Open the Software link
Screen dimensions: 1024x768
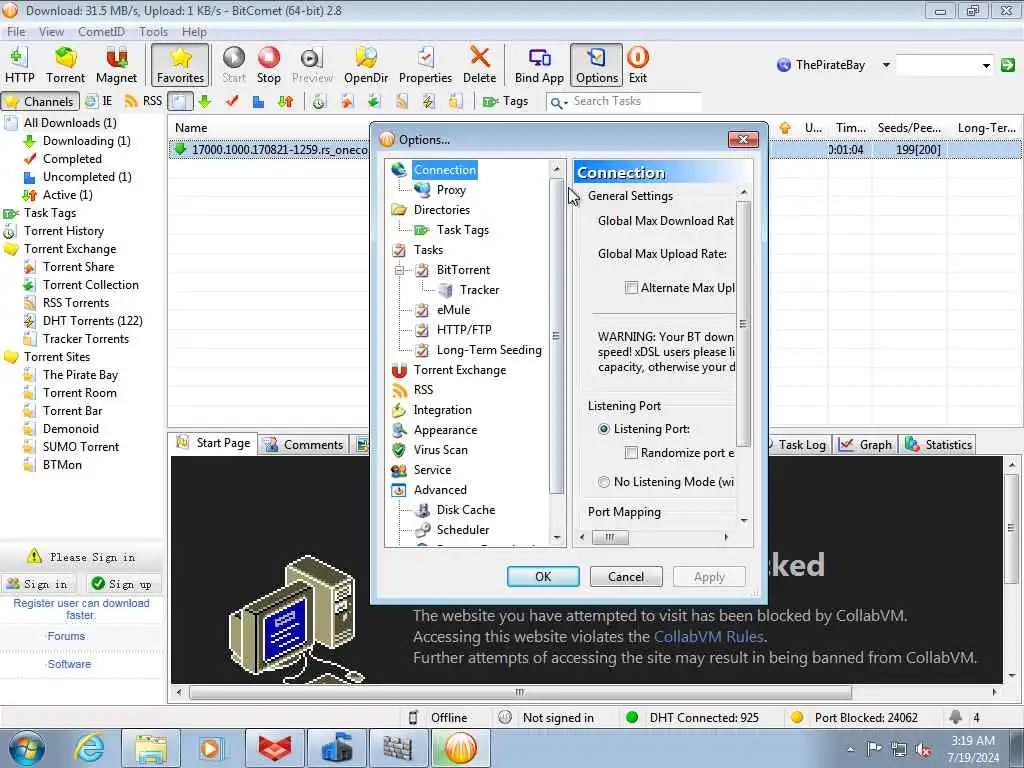point(69,664)
